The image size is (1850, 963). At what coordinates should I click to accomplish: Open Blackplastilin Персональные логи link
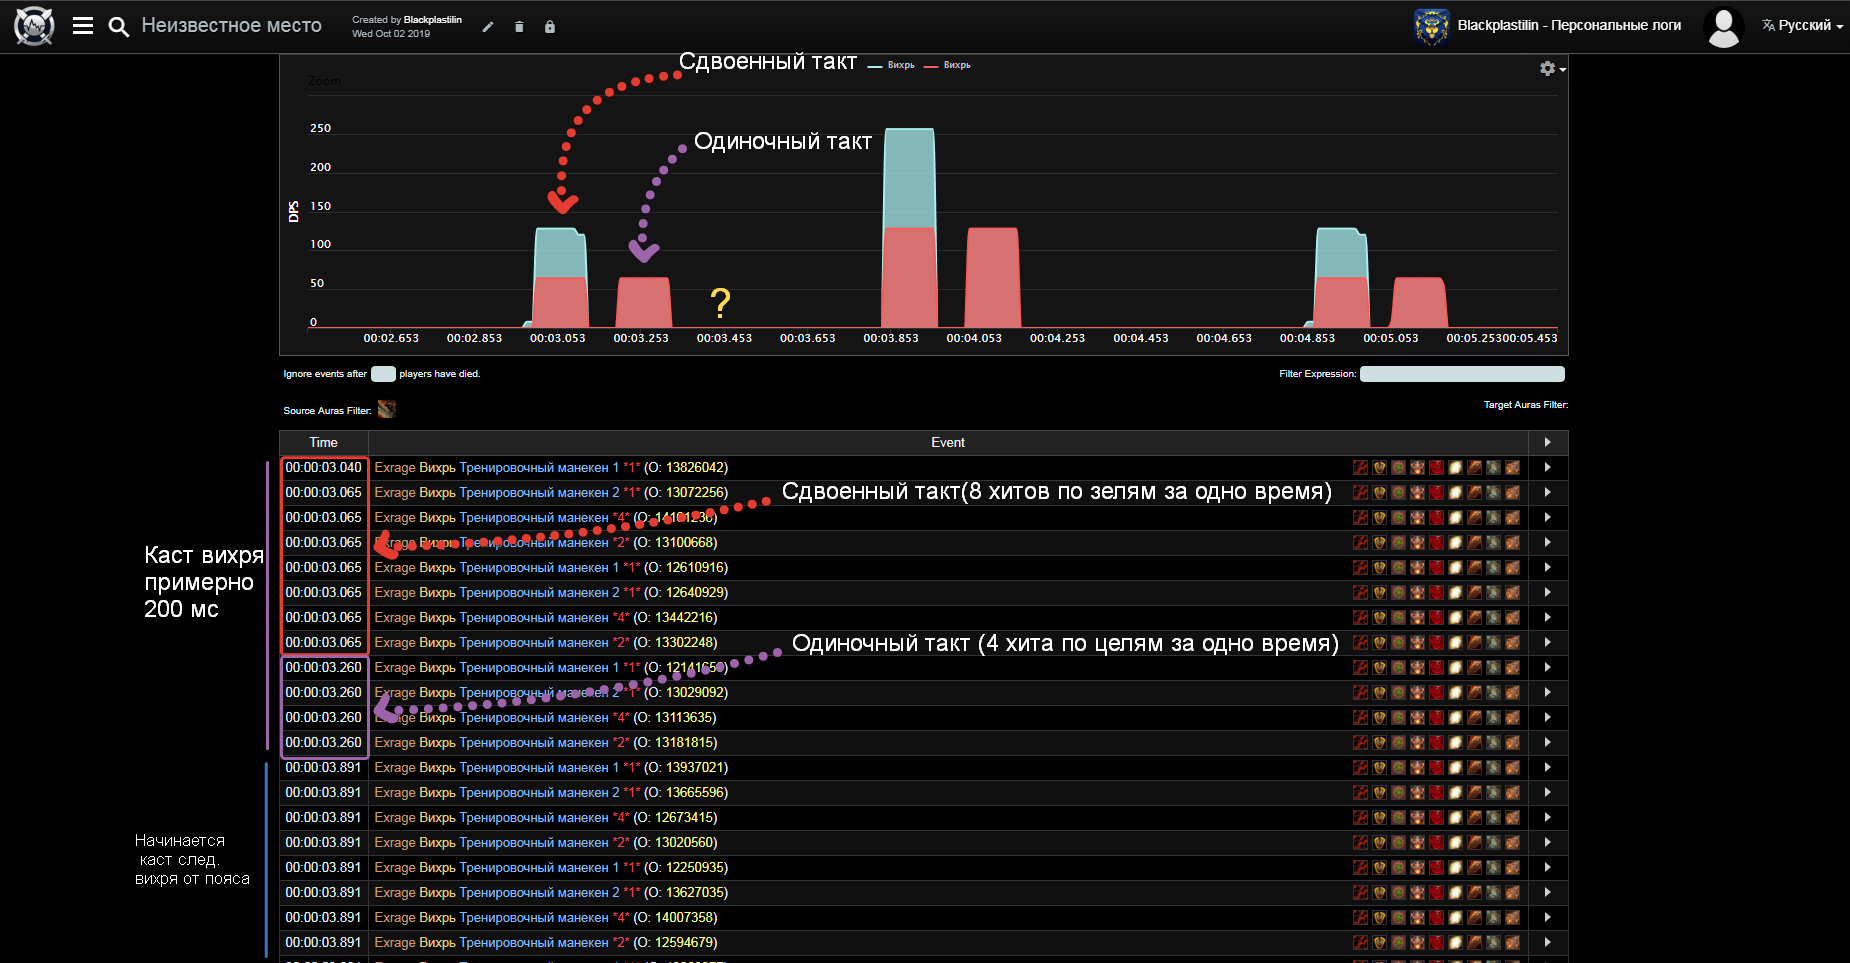pos(1568,26)
